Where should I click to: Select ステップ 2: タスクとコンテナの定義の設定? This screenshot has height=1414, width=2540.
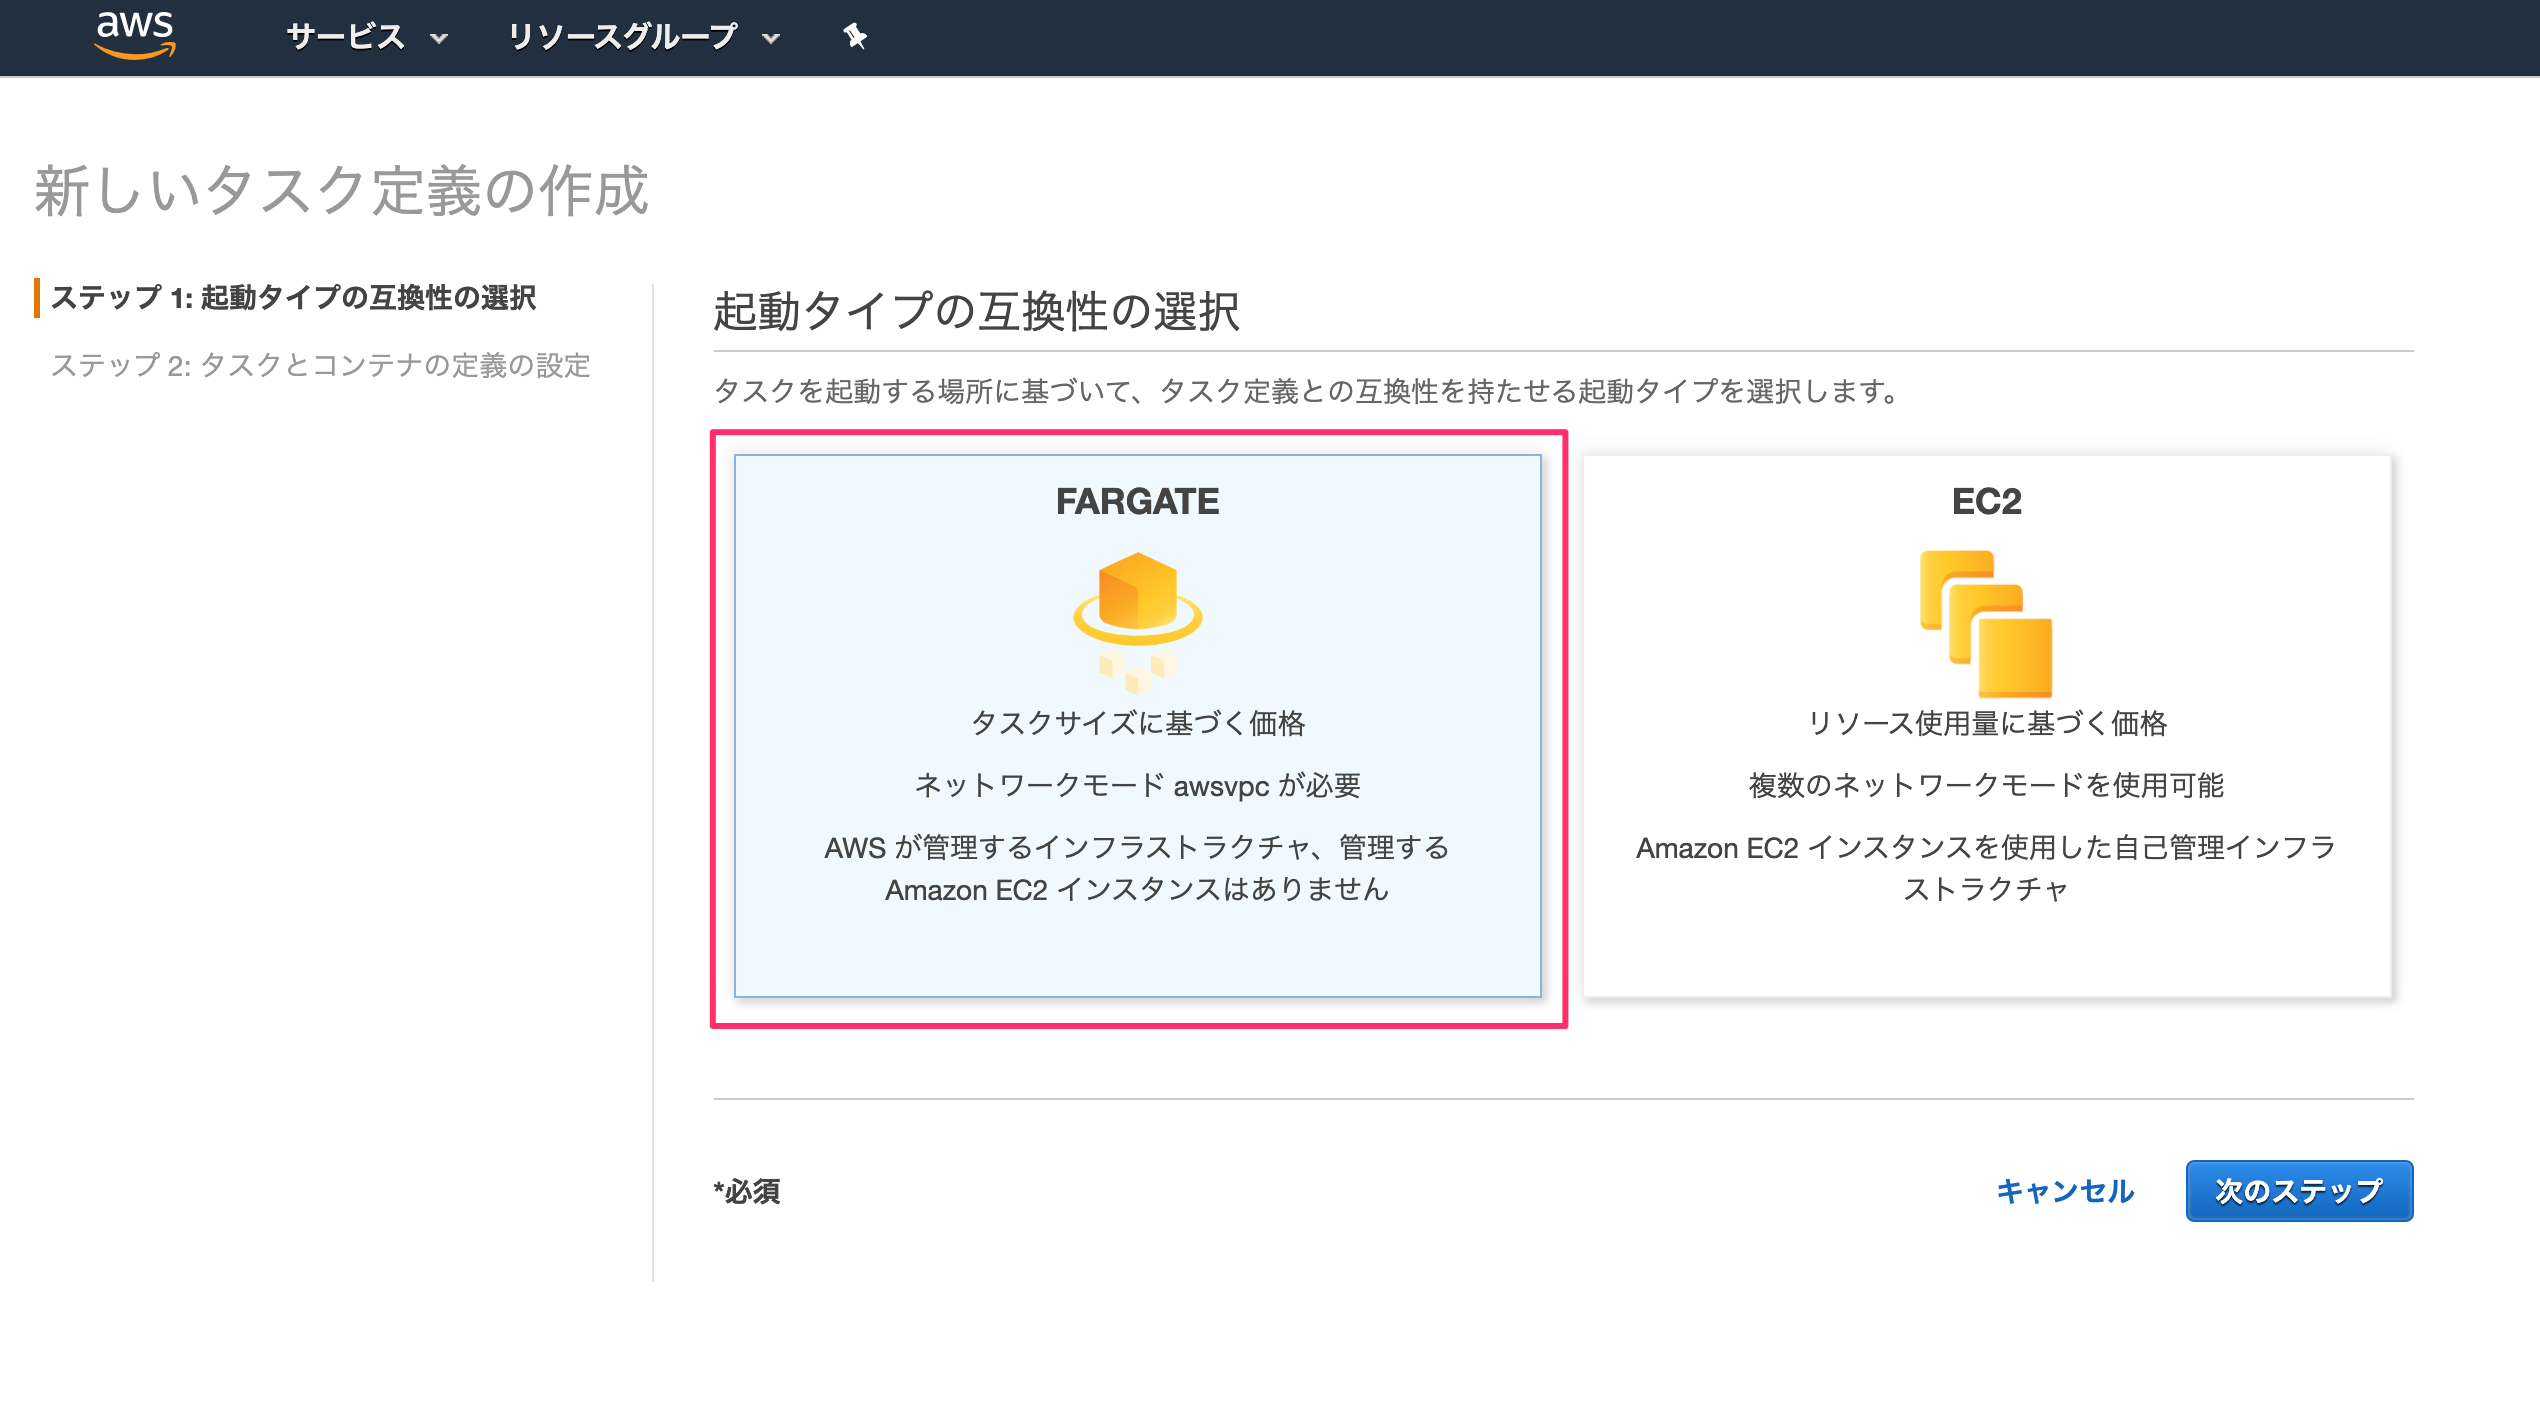pyautogui.click(x=320, y=365)
